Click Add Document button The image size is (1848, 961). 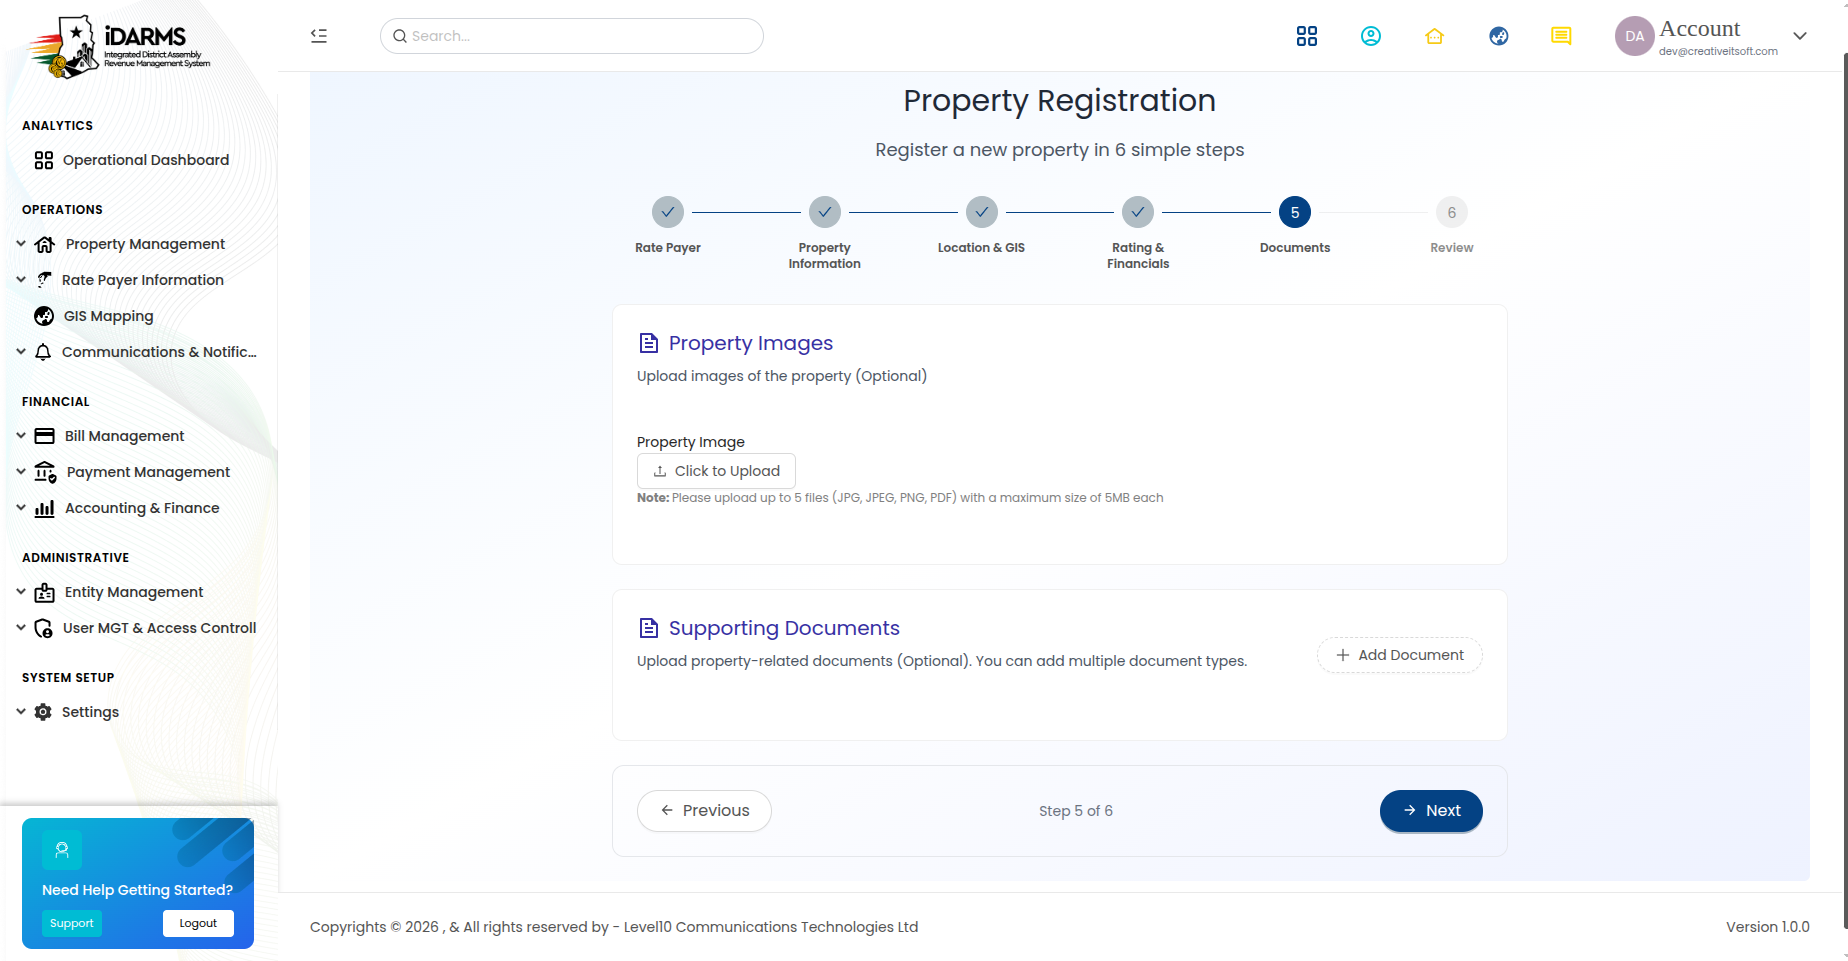click(1400, 655)
